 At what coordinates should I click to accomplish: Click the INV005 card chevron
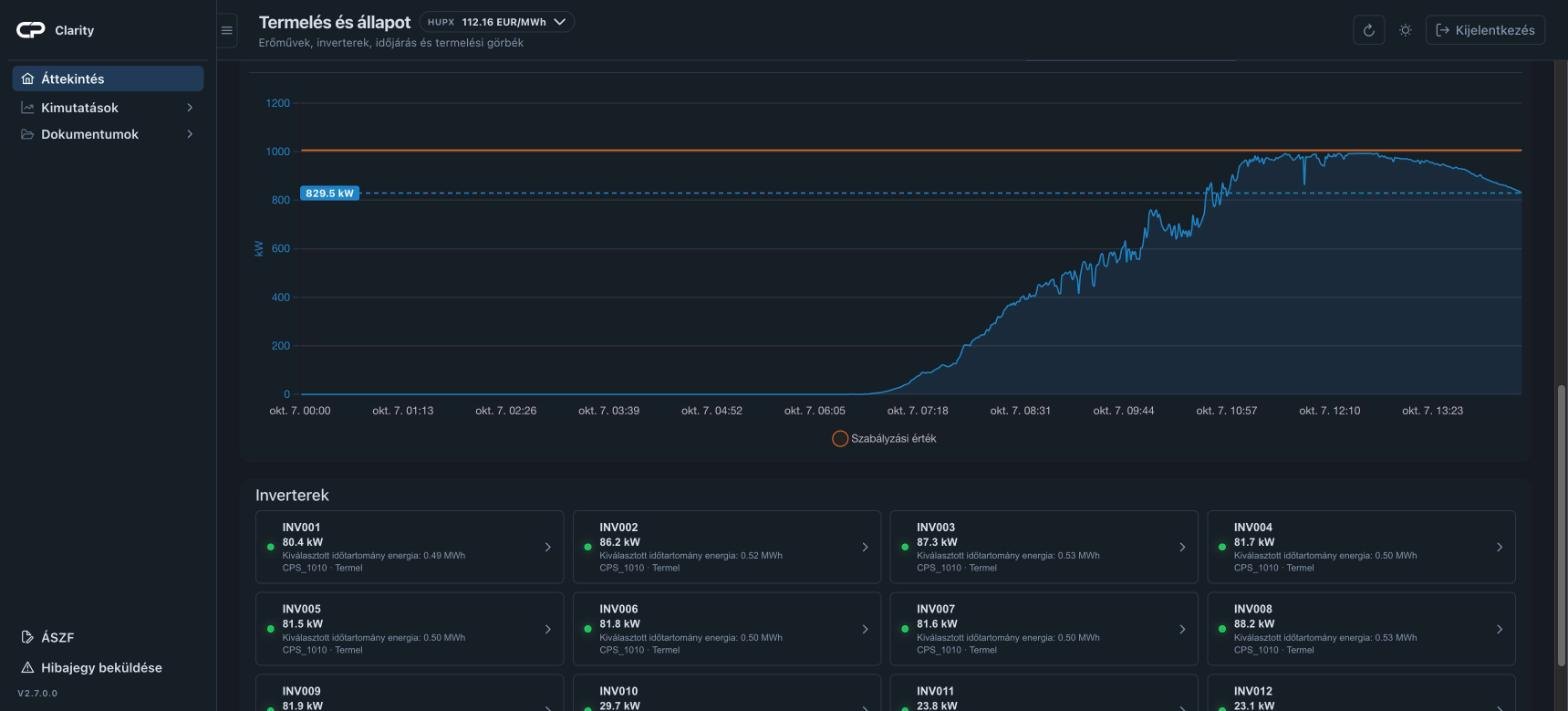(x=548, y=629)
